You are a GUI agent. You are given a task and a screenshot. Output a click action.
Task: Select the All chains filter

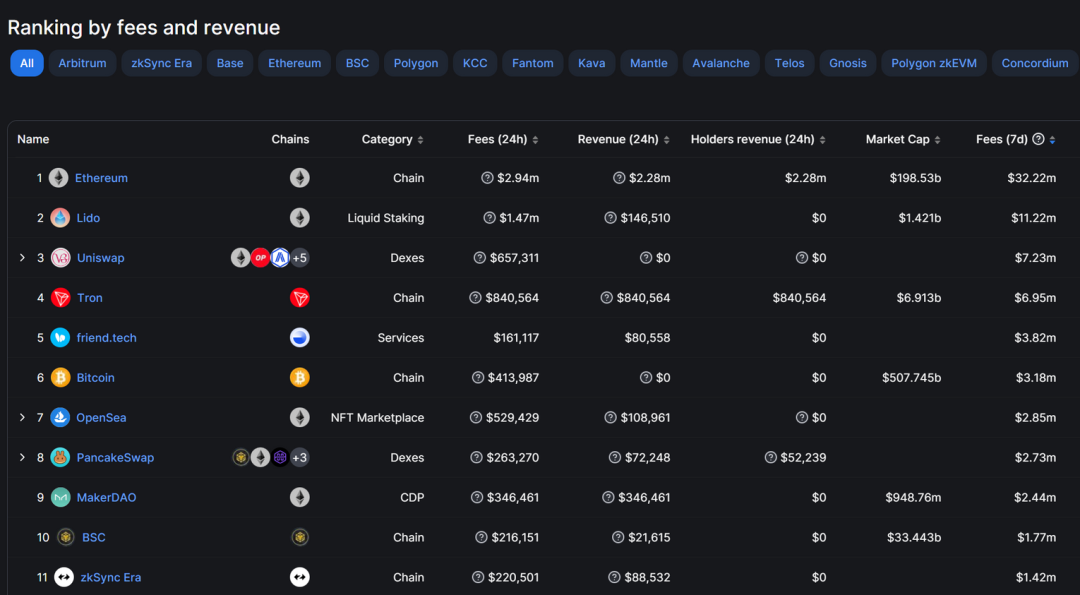(x=27, y=63)
